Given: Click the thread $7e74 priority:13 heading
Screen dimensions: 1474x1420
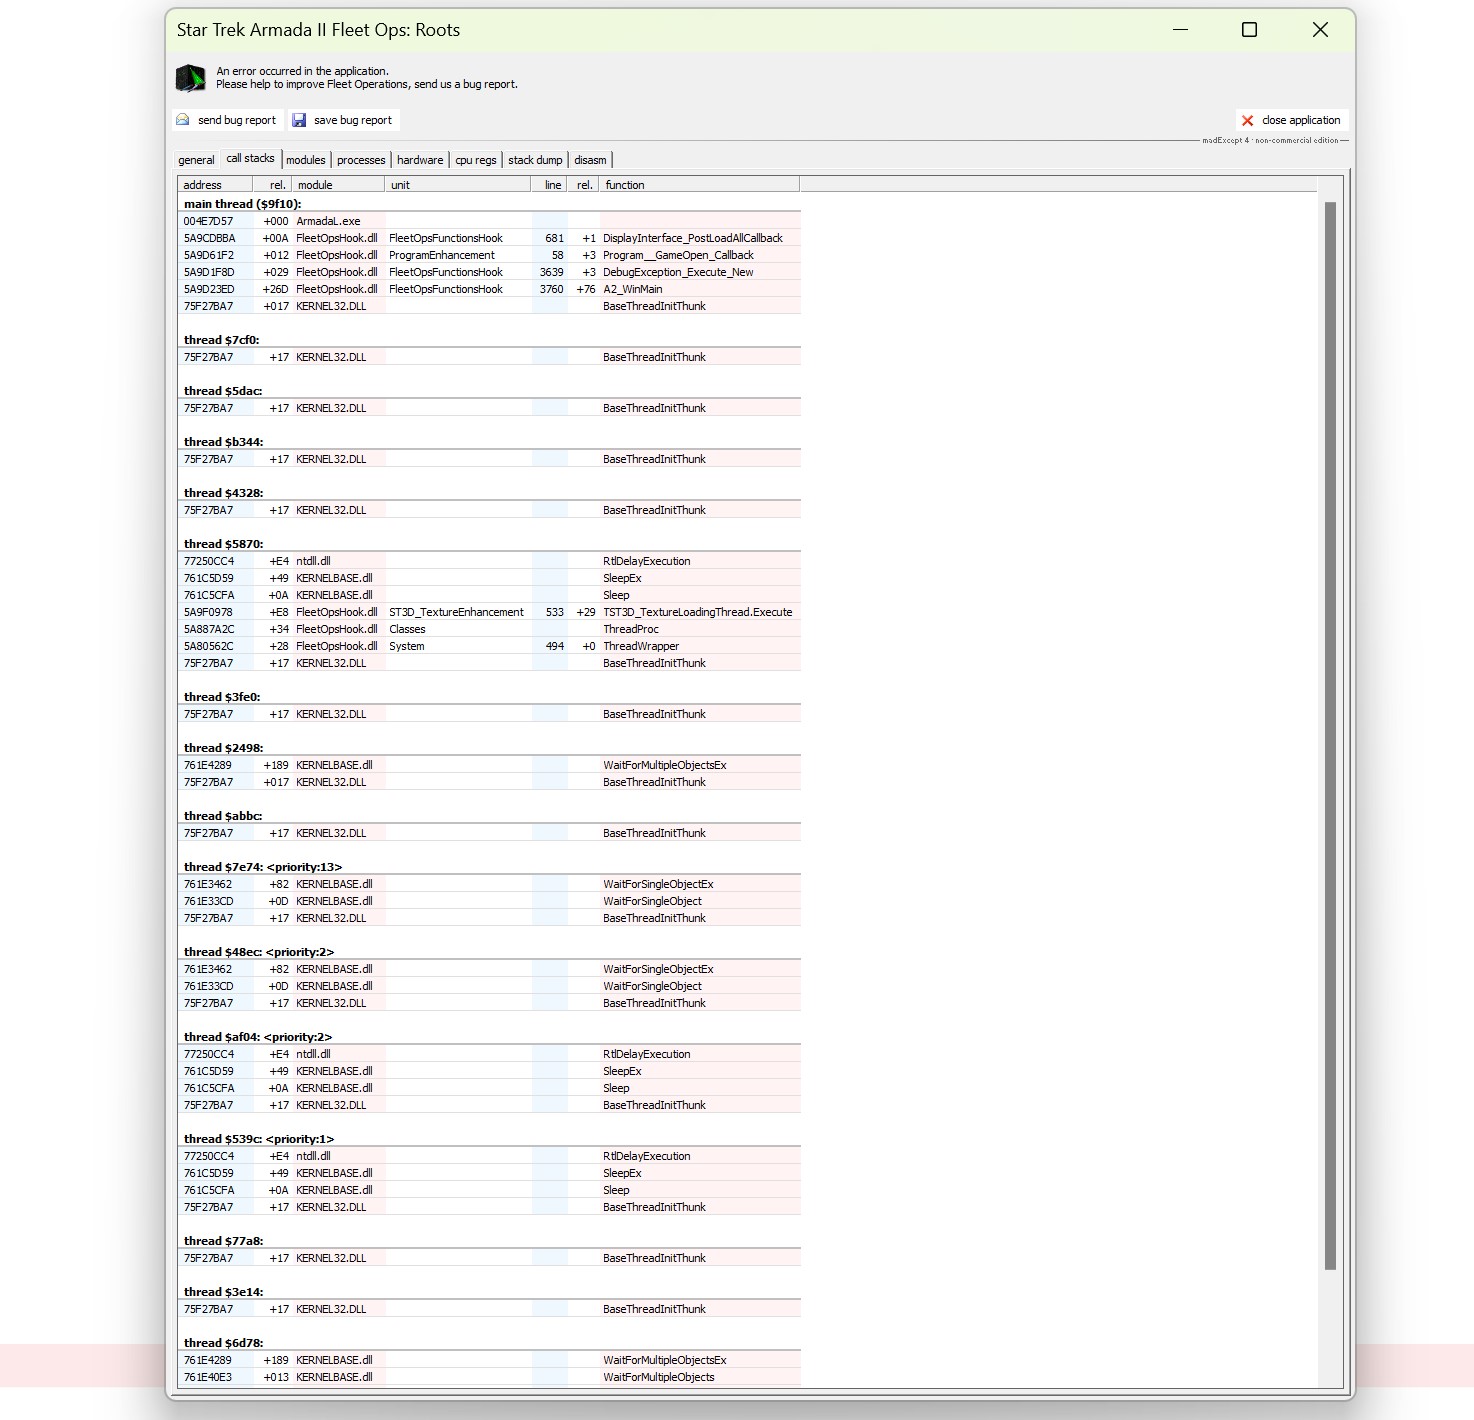Looking at the screenshot, I should [x=262, y=867].
